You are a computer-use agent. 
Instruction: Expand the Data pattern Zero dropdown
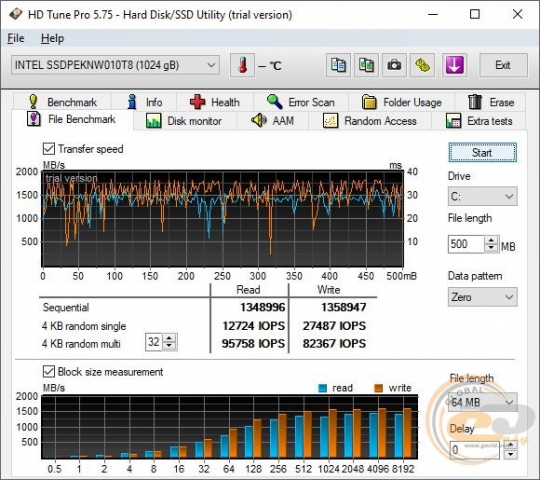[x=482, y=297]
